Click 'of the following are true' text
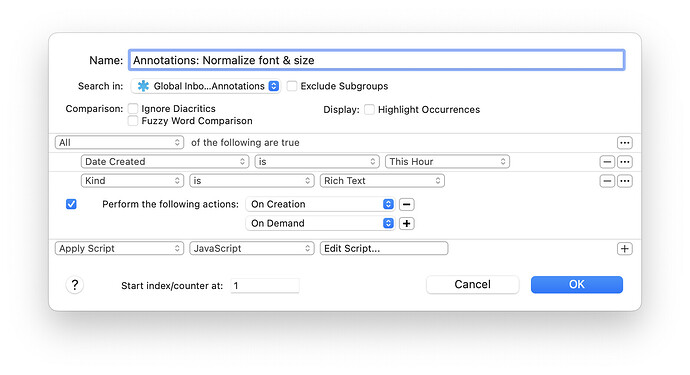Image resolution: width=690 pixels, height=375 pixels. (245, 143)
